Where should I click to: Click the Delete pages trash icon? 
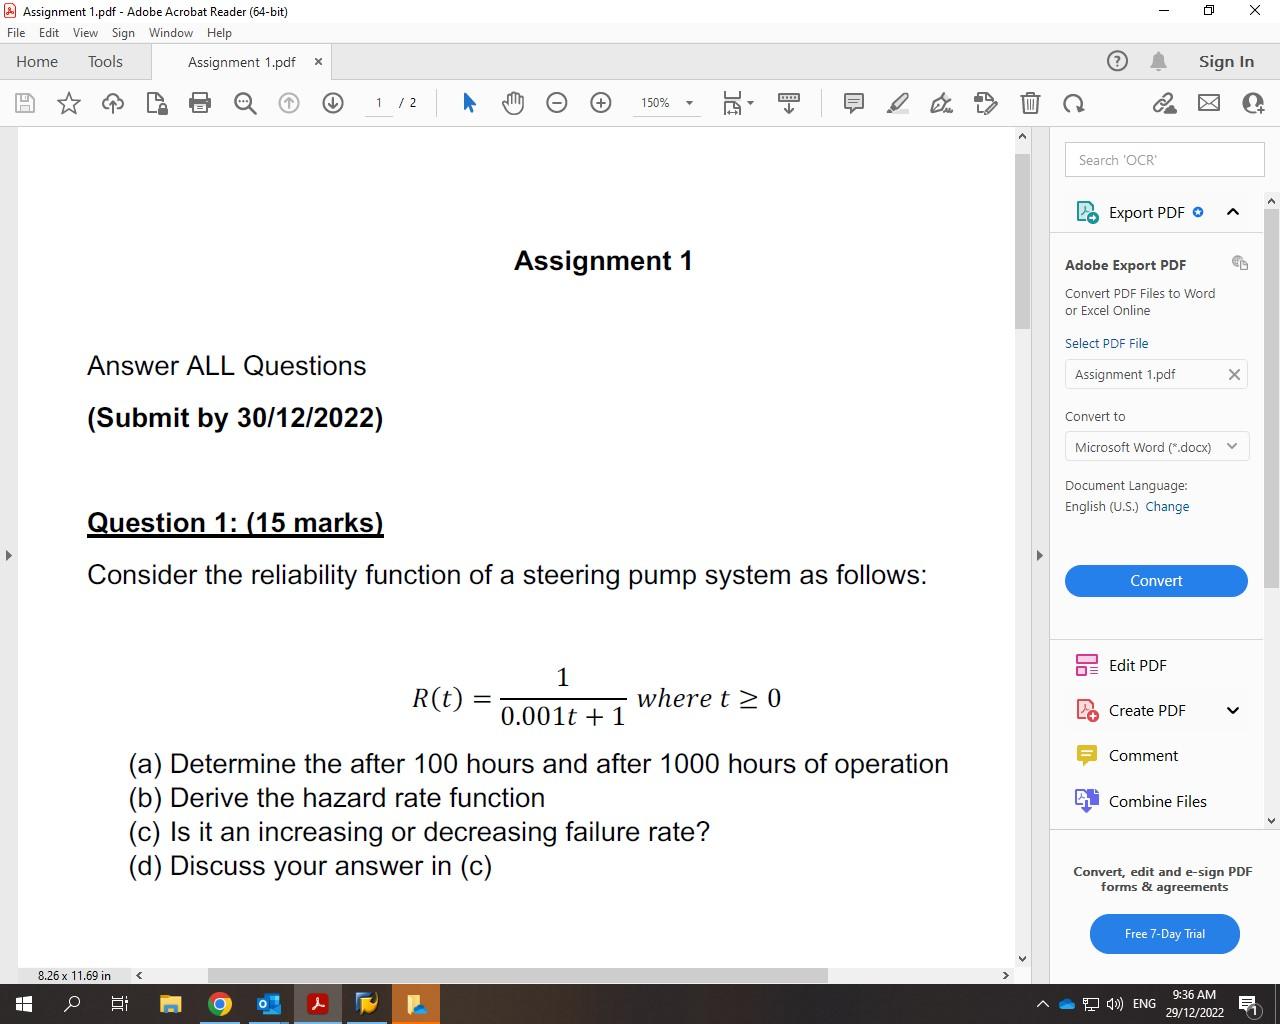(x=1030, y=103)
